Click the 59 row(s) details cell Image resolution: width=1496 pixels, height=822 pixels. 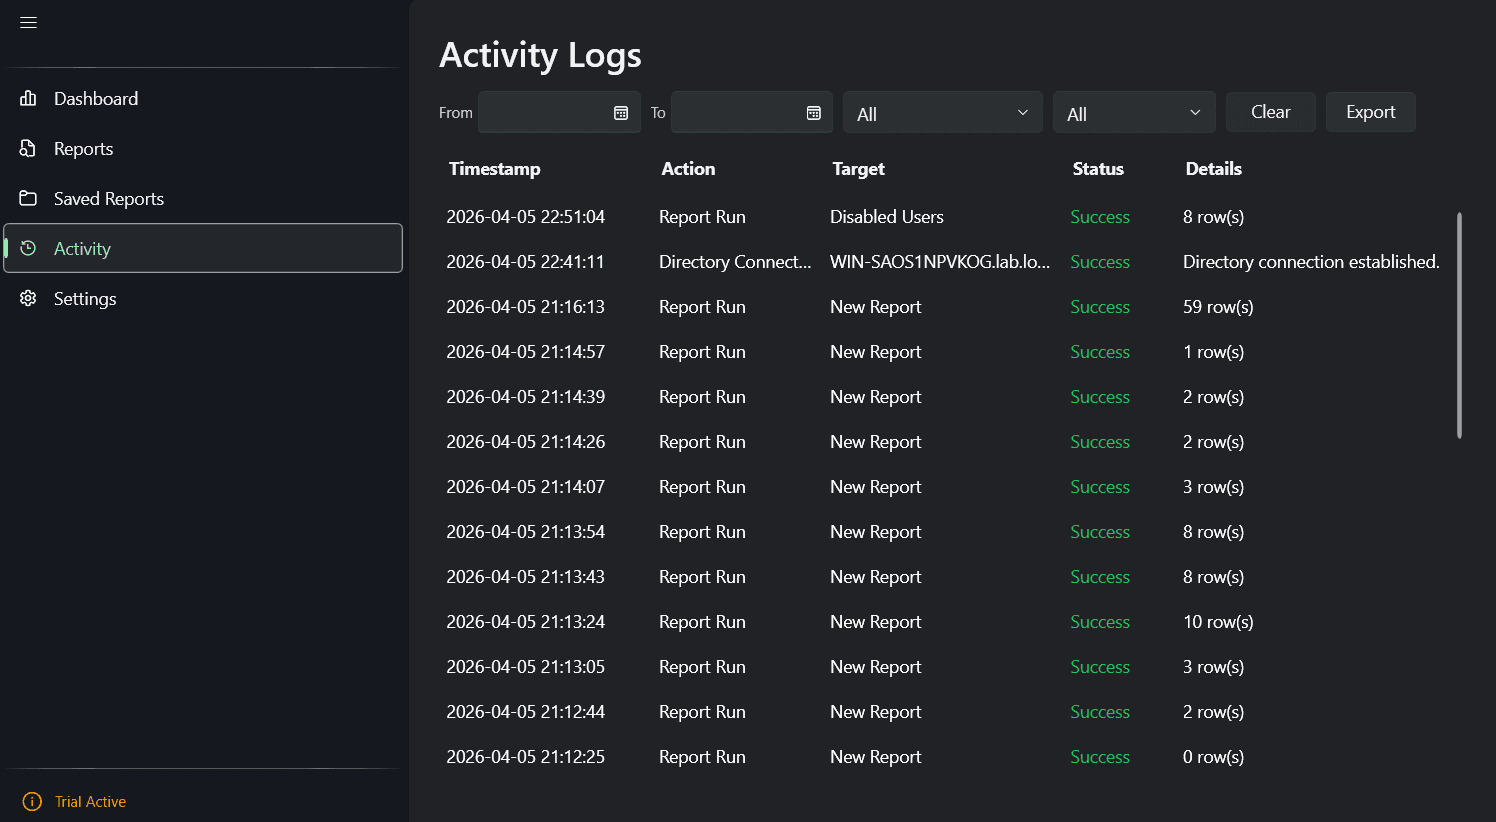[x=1218, y=306]
